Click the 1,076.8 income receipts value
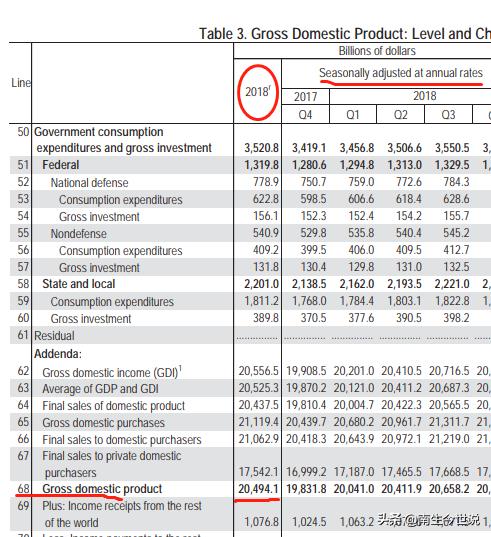Screen dimensions: 491x537 [262, 522]
